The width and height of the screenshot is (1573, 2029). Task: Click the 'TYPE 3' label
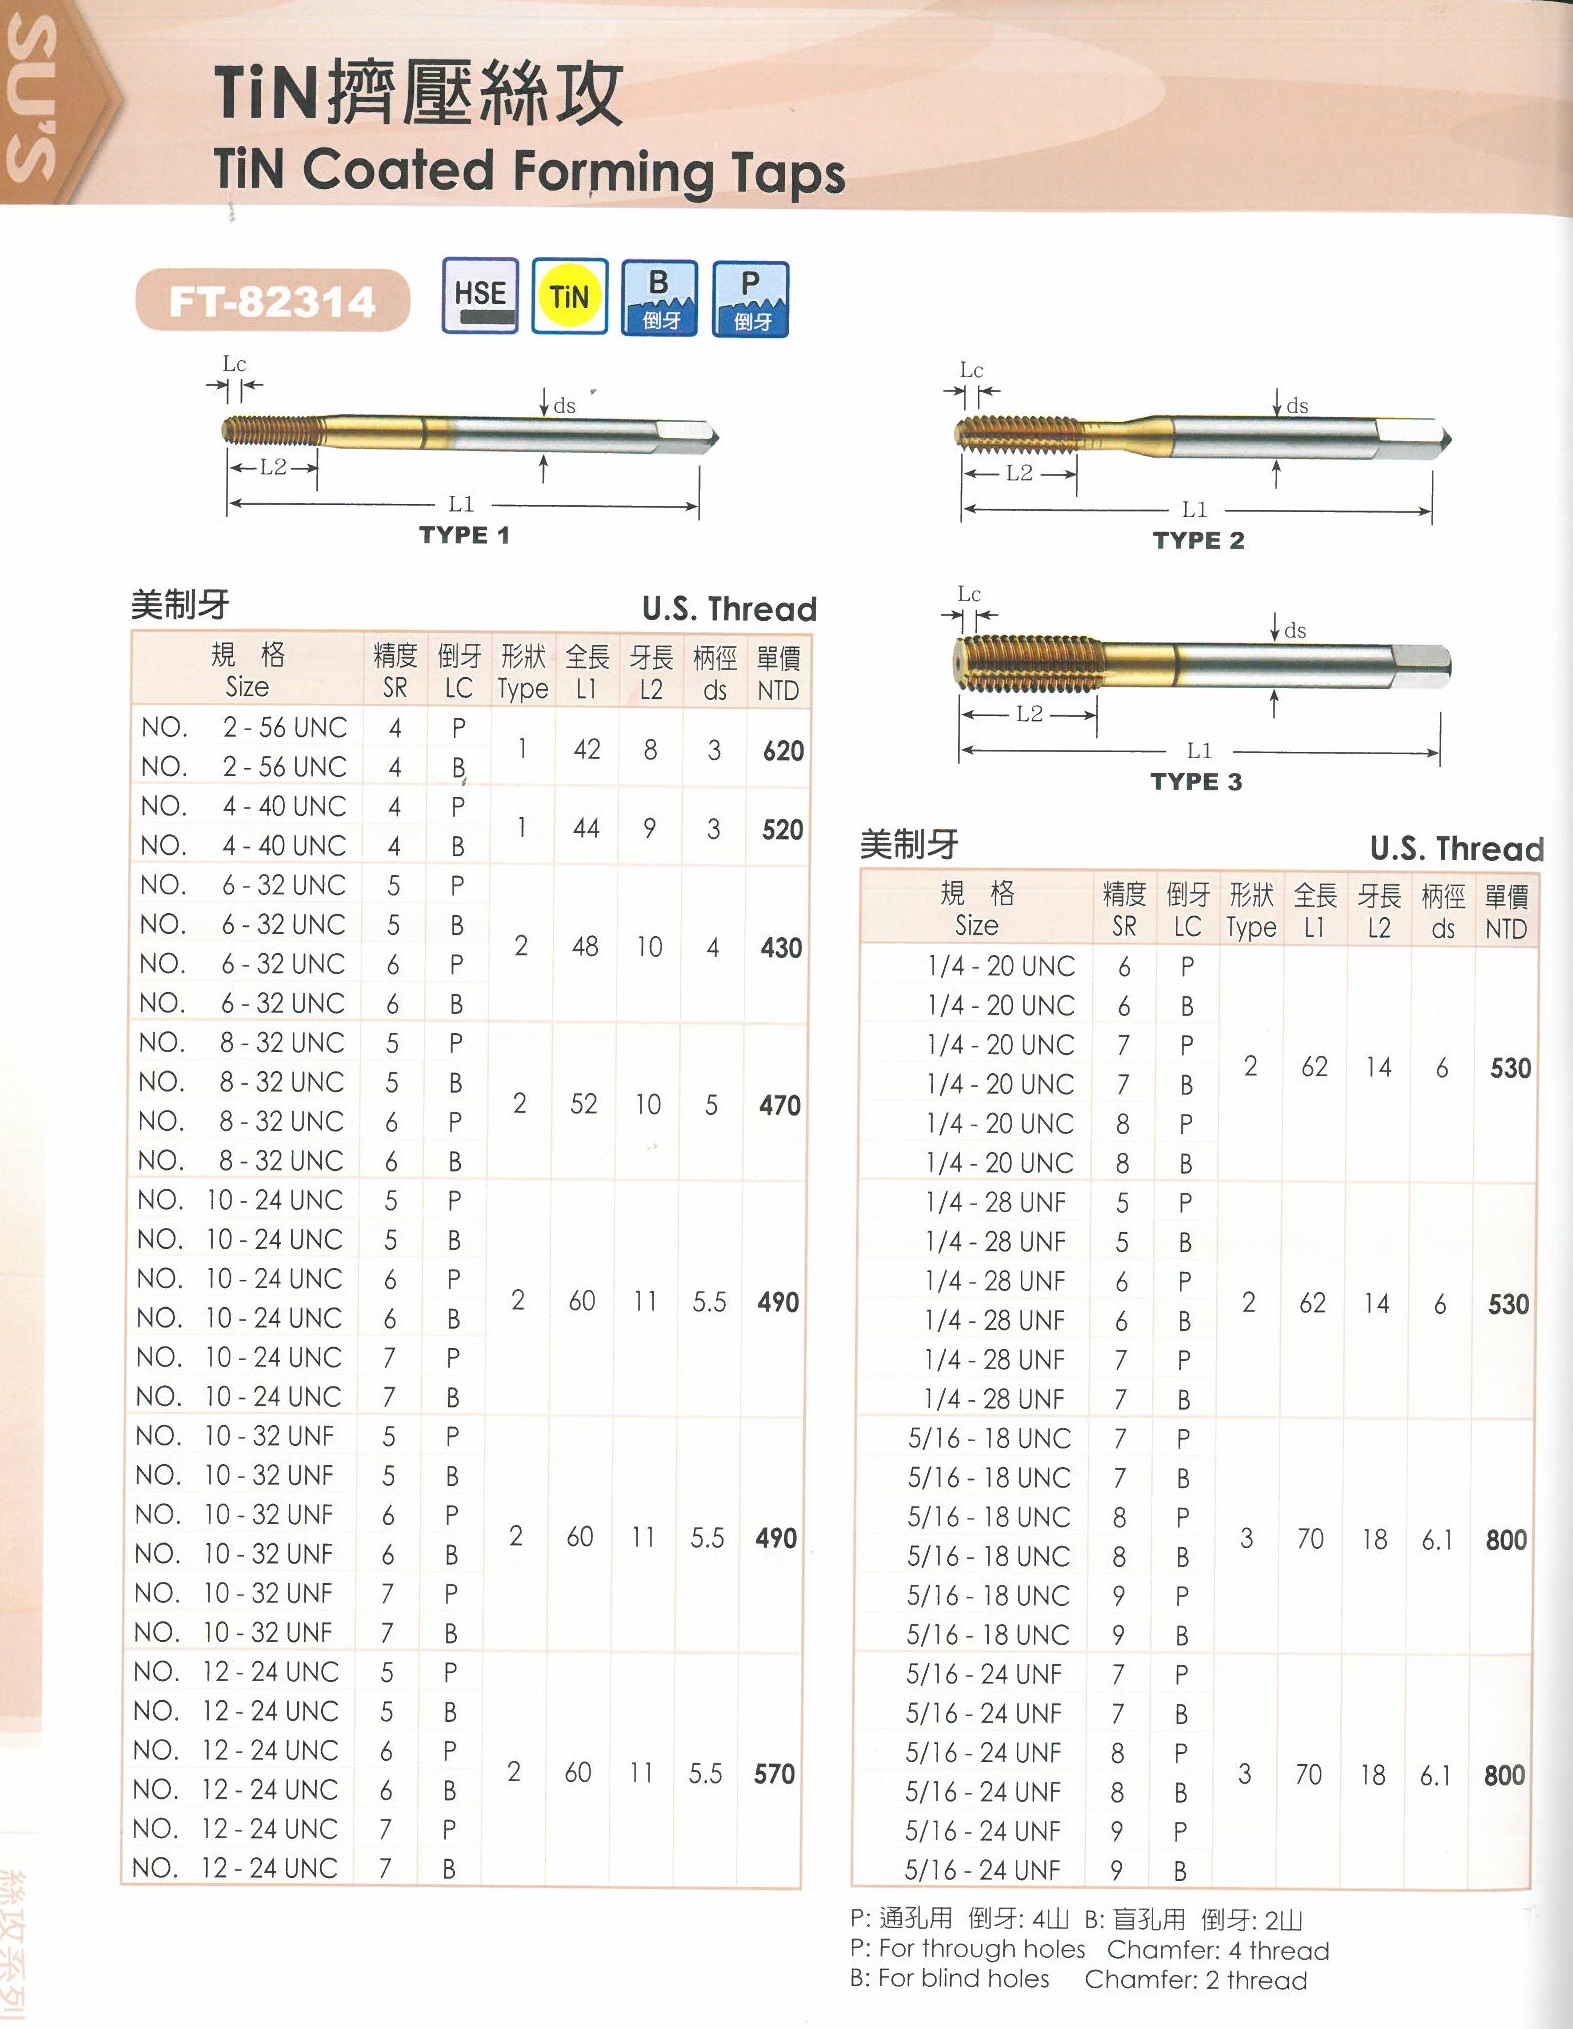click(x=1196, y=782)
